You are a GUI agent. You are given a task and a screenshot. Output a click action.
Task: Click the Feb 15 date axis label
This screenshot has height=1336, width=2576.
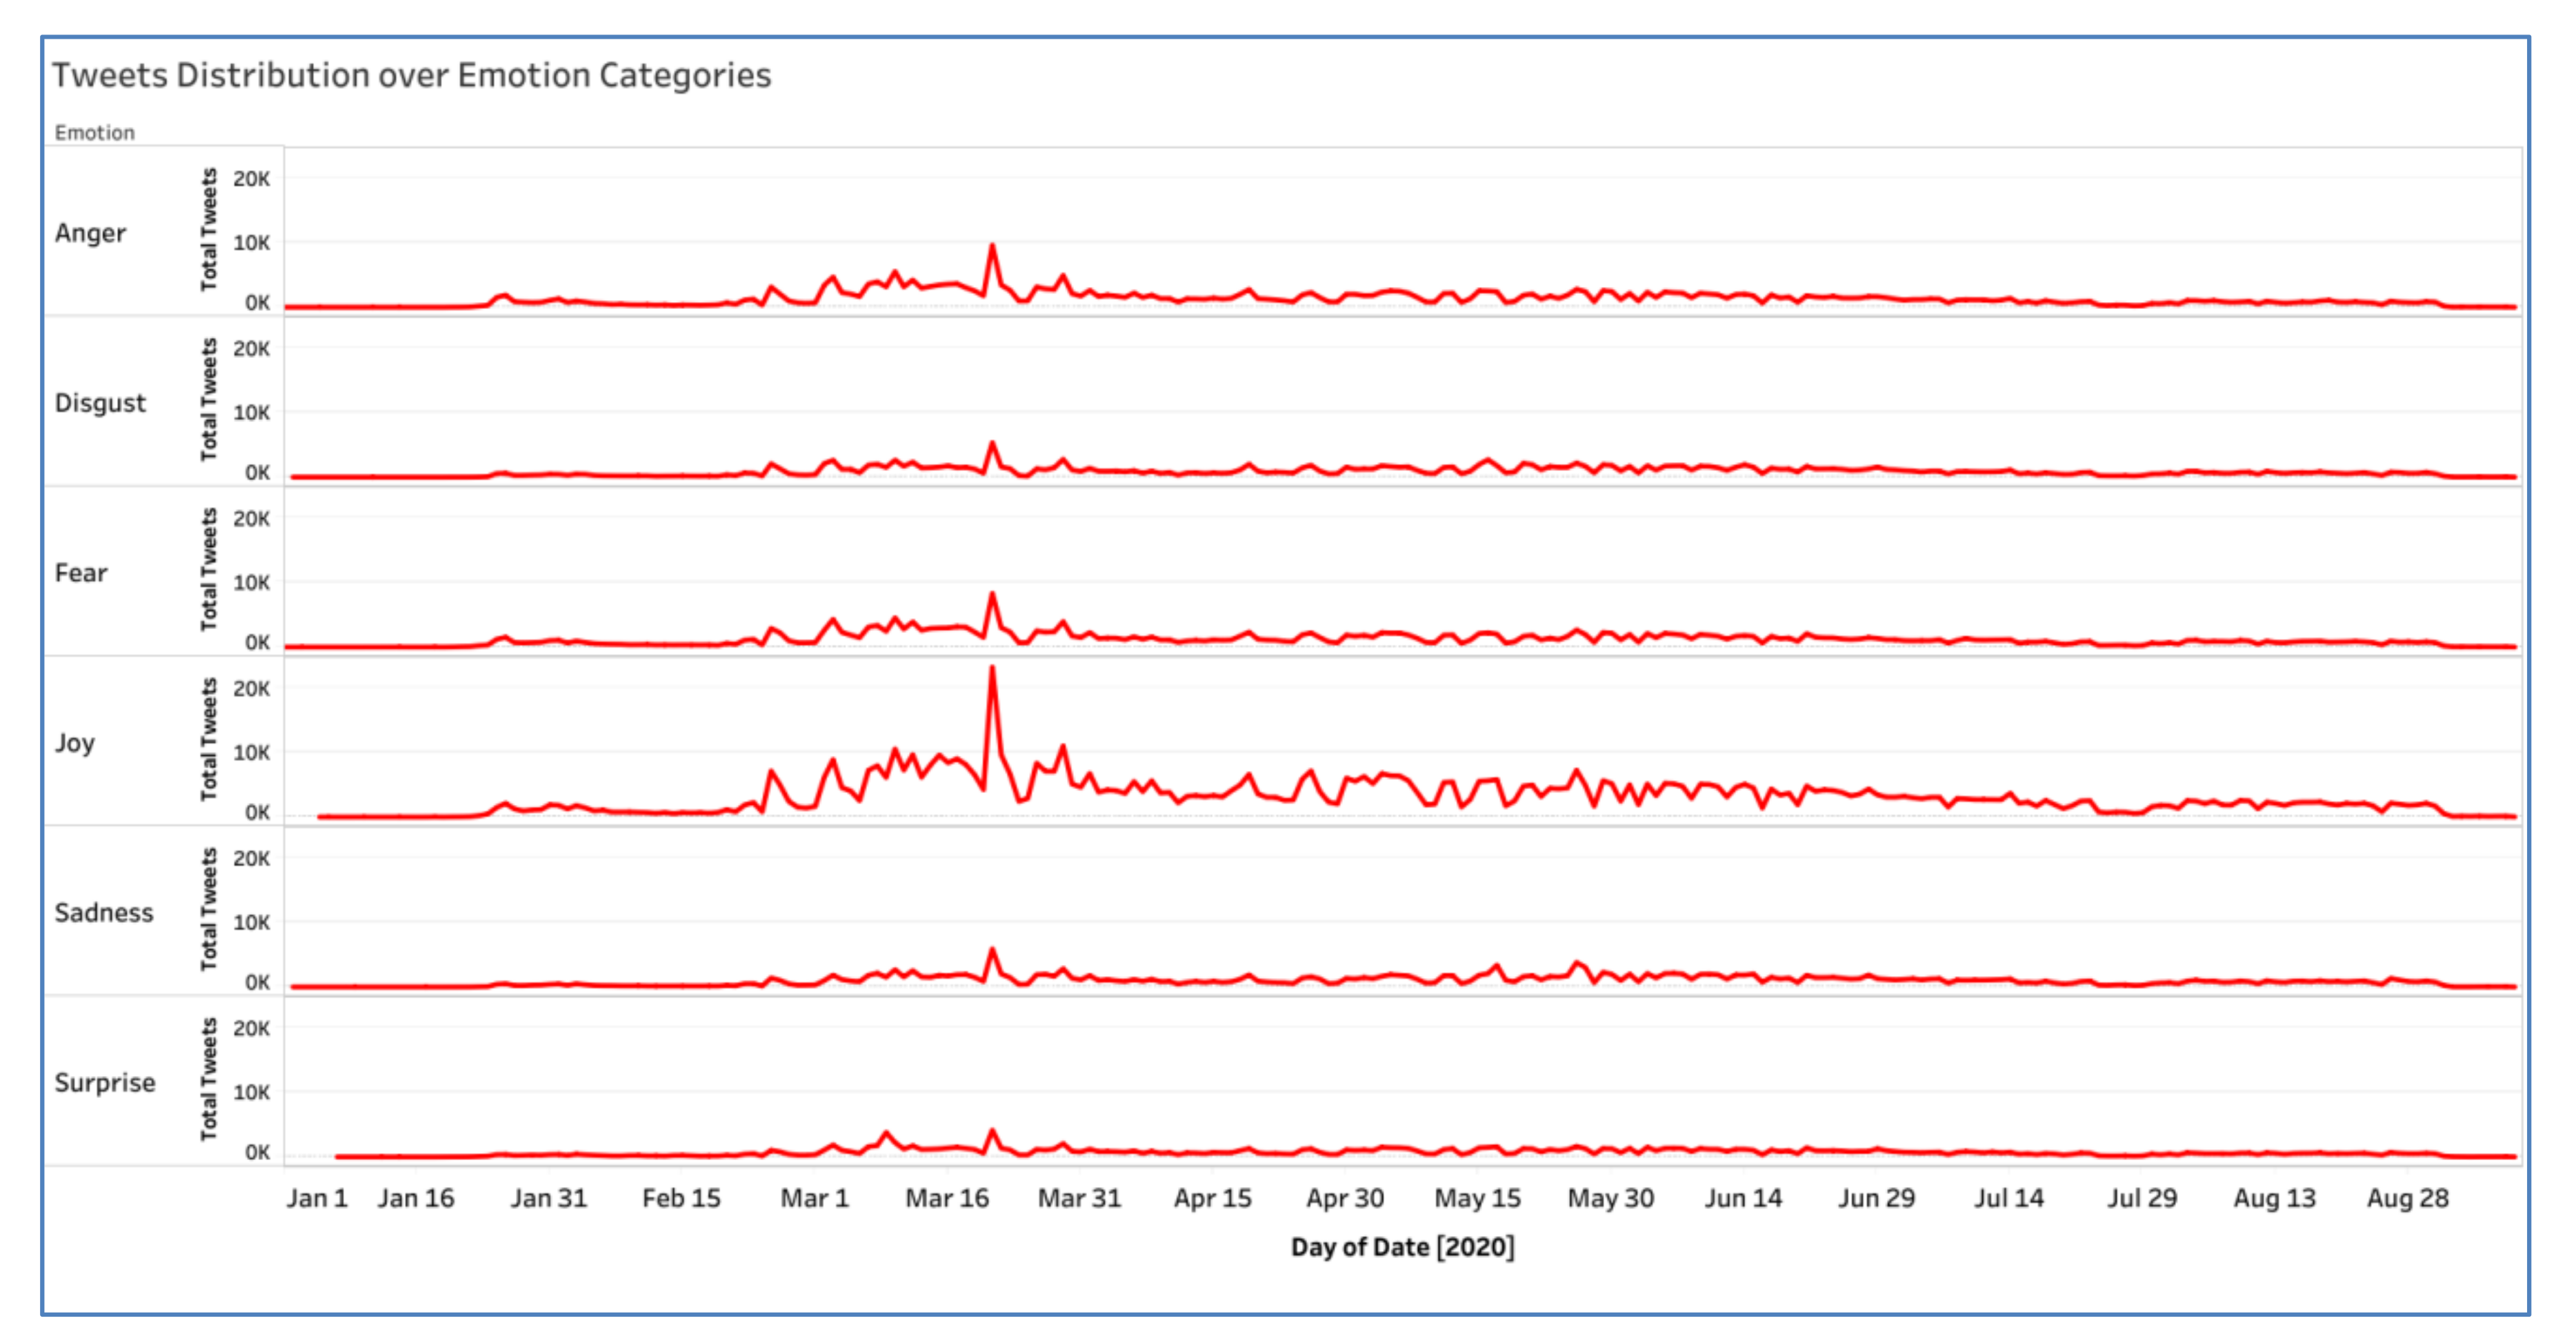click(x=681, y=1198)
